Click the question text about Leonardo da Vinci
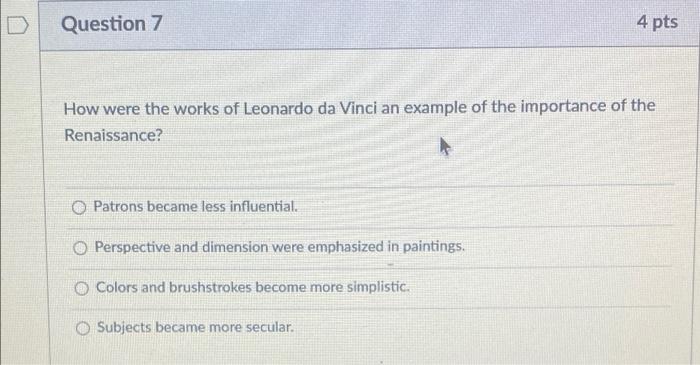700x365 pixels. pos(359,120)
